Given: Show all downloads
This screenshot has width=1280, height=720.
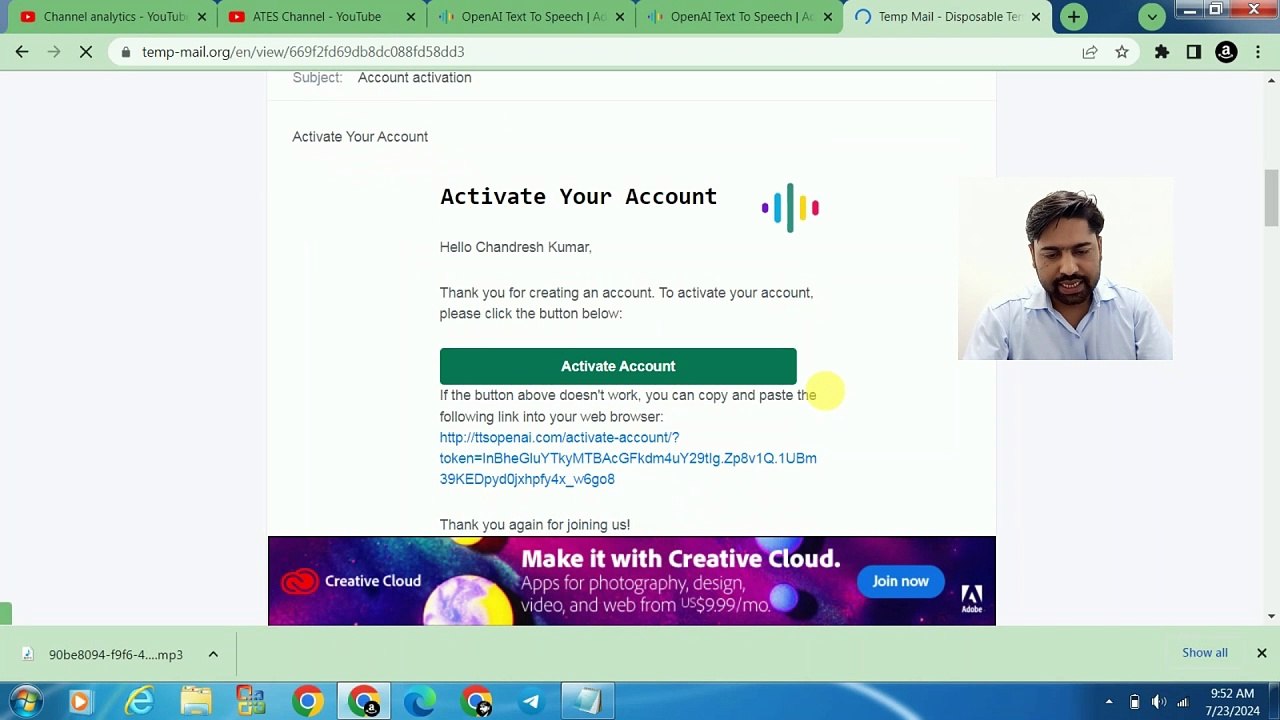Looking at the screenshot, I should point(1204,653).
